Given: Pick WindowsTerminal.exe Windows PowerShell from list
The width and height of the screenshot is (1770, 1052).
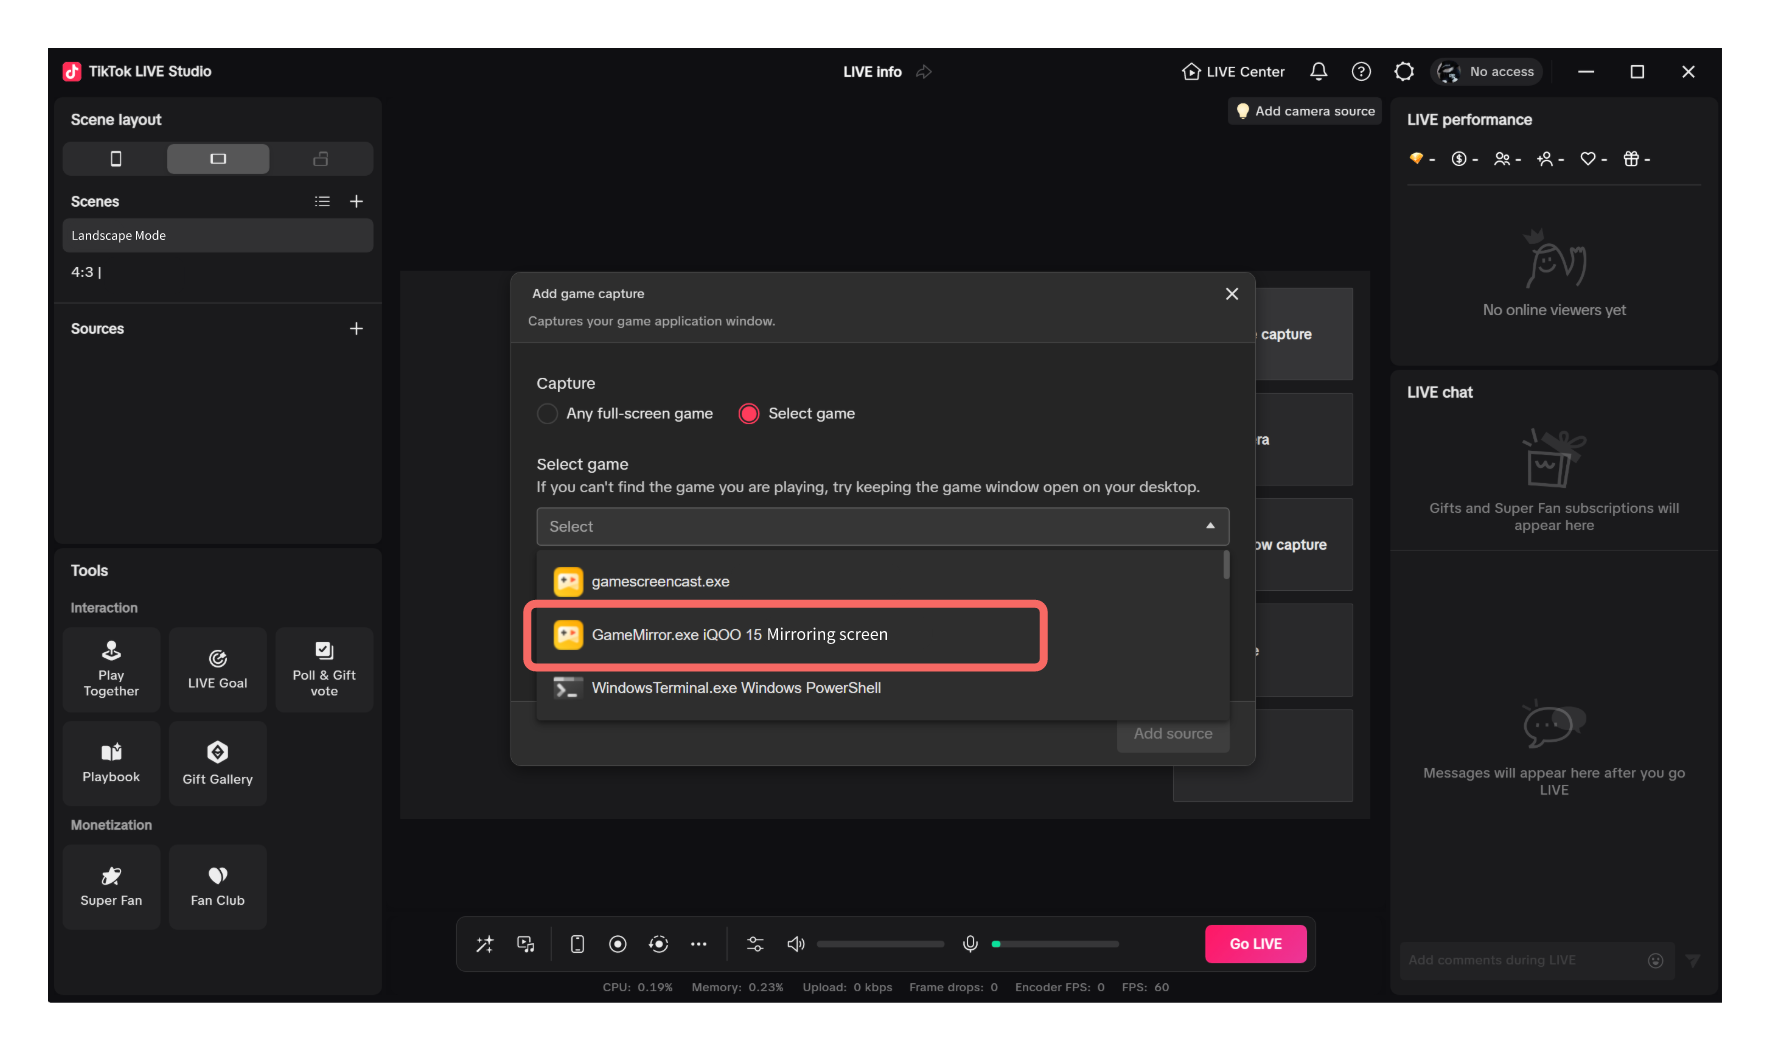Looking at the screenshot, I should click(x=735, y=688).
